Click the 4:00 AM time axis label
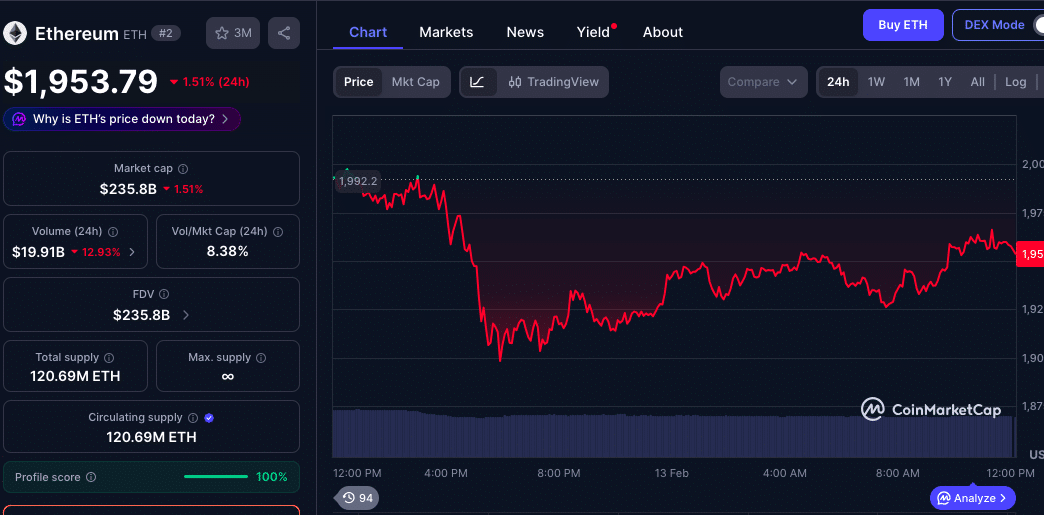Screen dimensions: 1044x515 tap(784, 473)
